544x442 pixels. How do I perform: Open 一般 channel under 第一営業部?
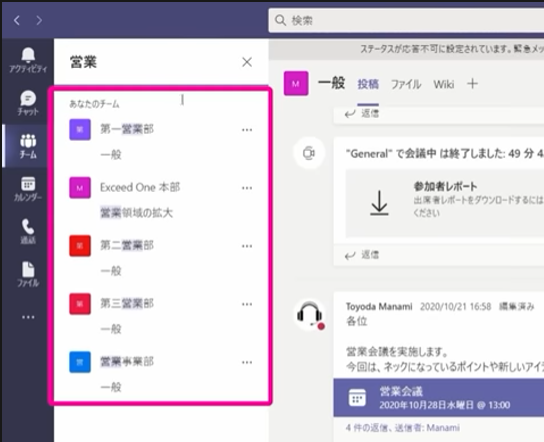(x=111, y=154)
